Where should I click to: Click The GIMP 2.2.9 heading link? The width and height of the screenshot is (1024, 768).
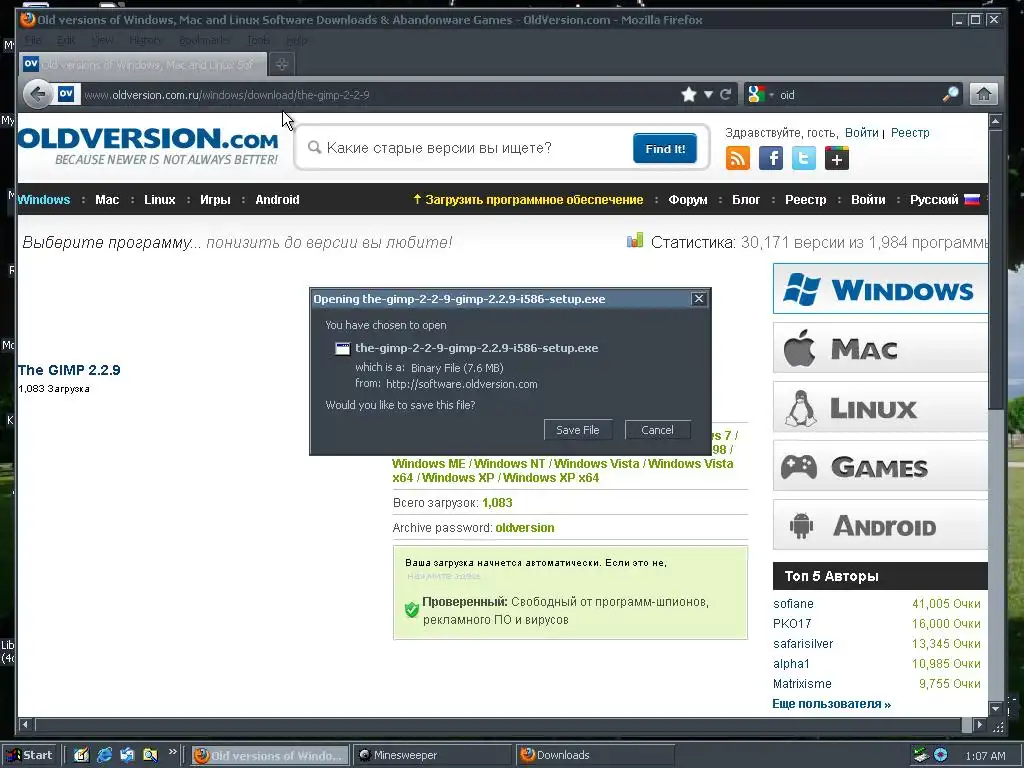tap(69, 370)
